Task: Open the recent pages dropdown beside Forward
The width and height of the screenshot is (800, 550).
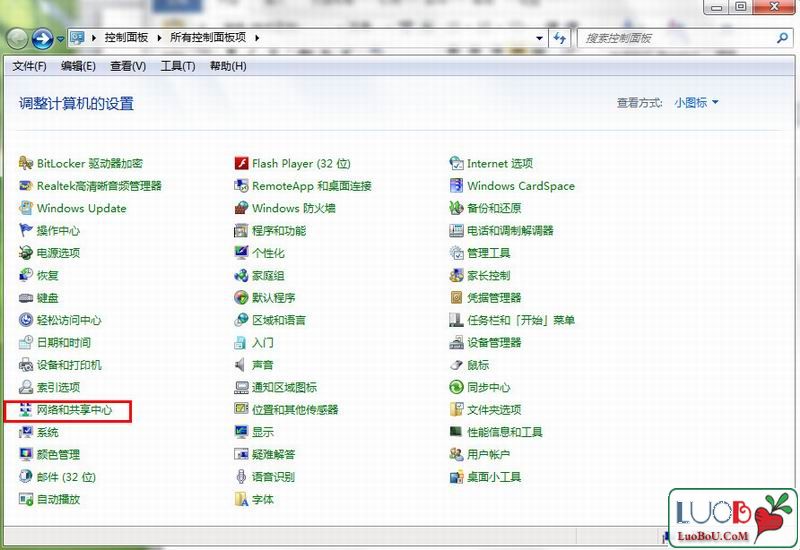Action: click(x=61, y=39)
